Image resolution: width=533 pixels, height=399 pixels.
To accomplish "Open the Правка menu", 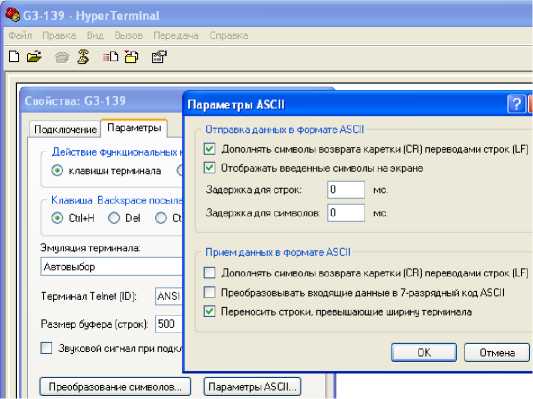I will 59,35.
